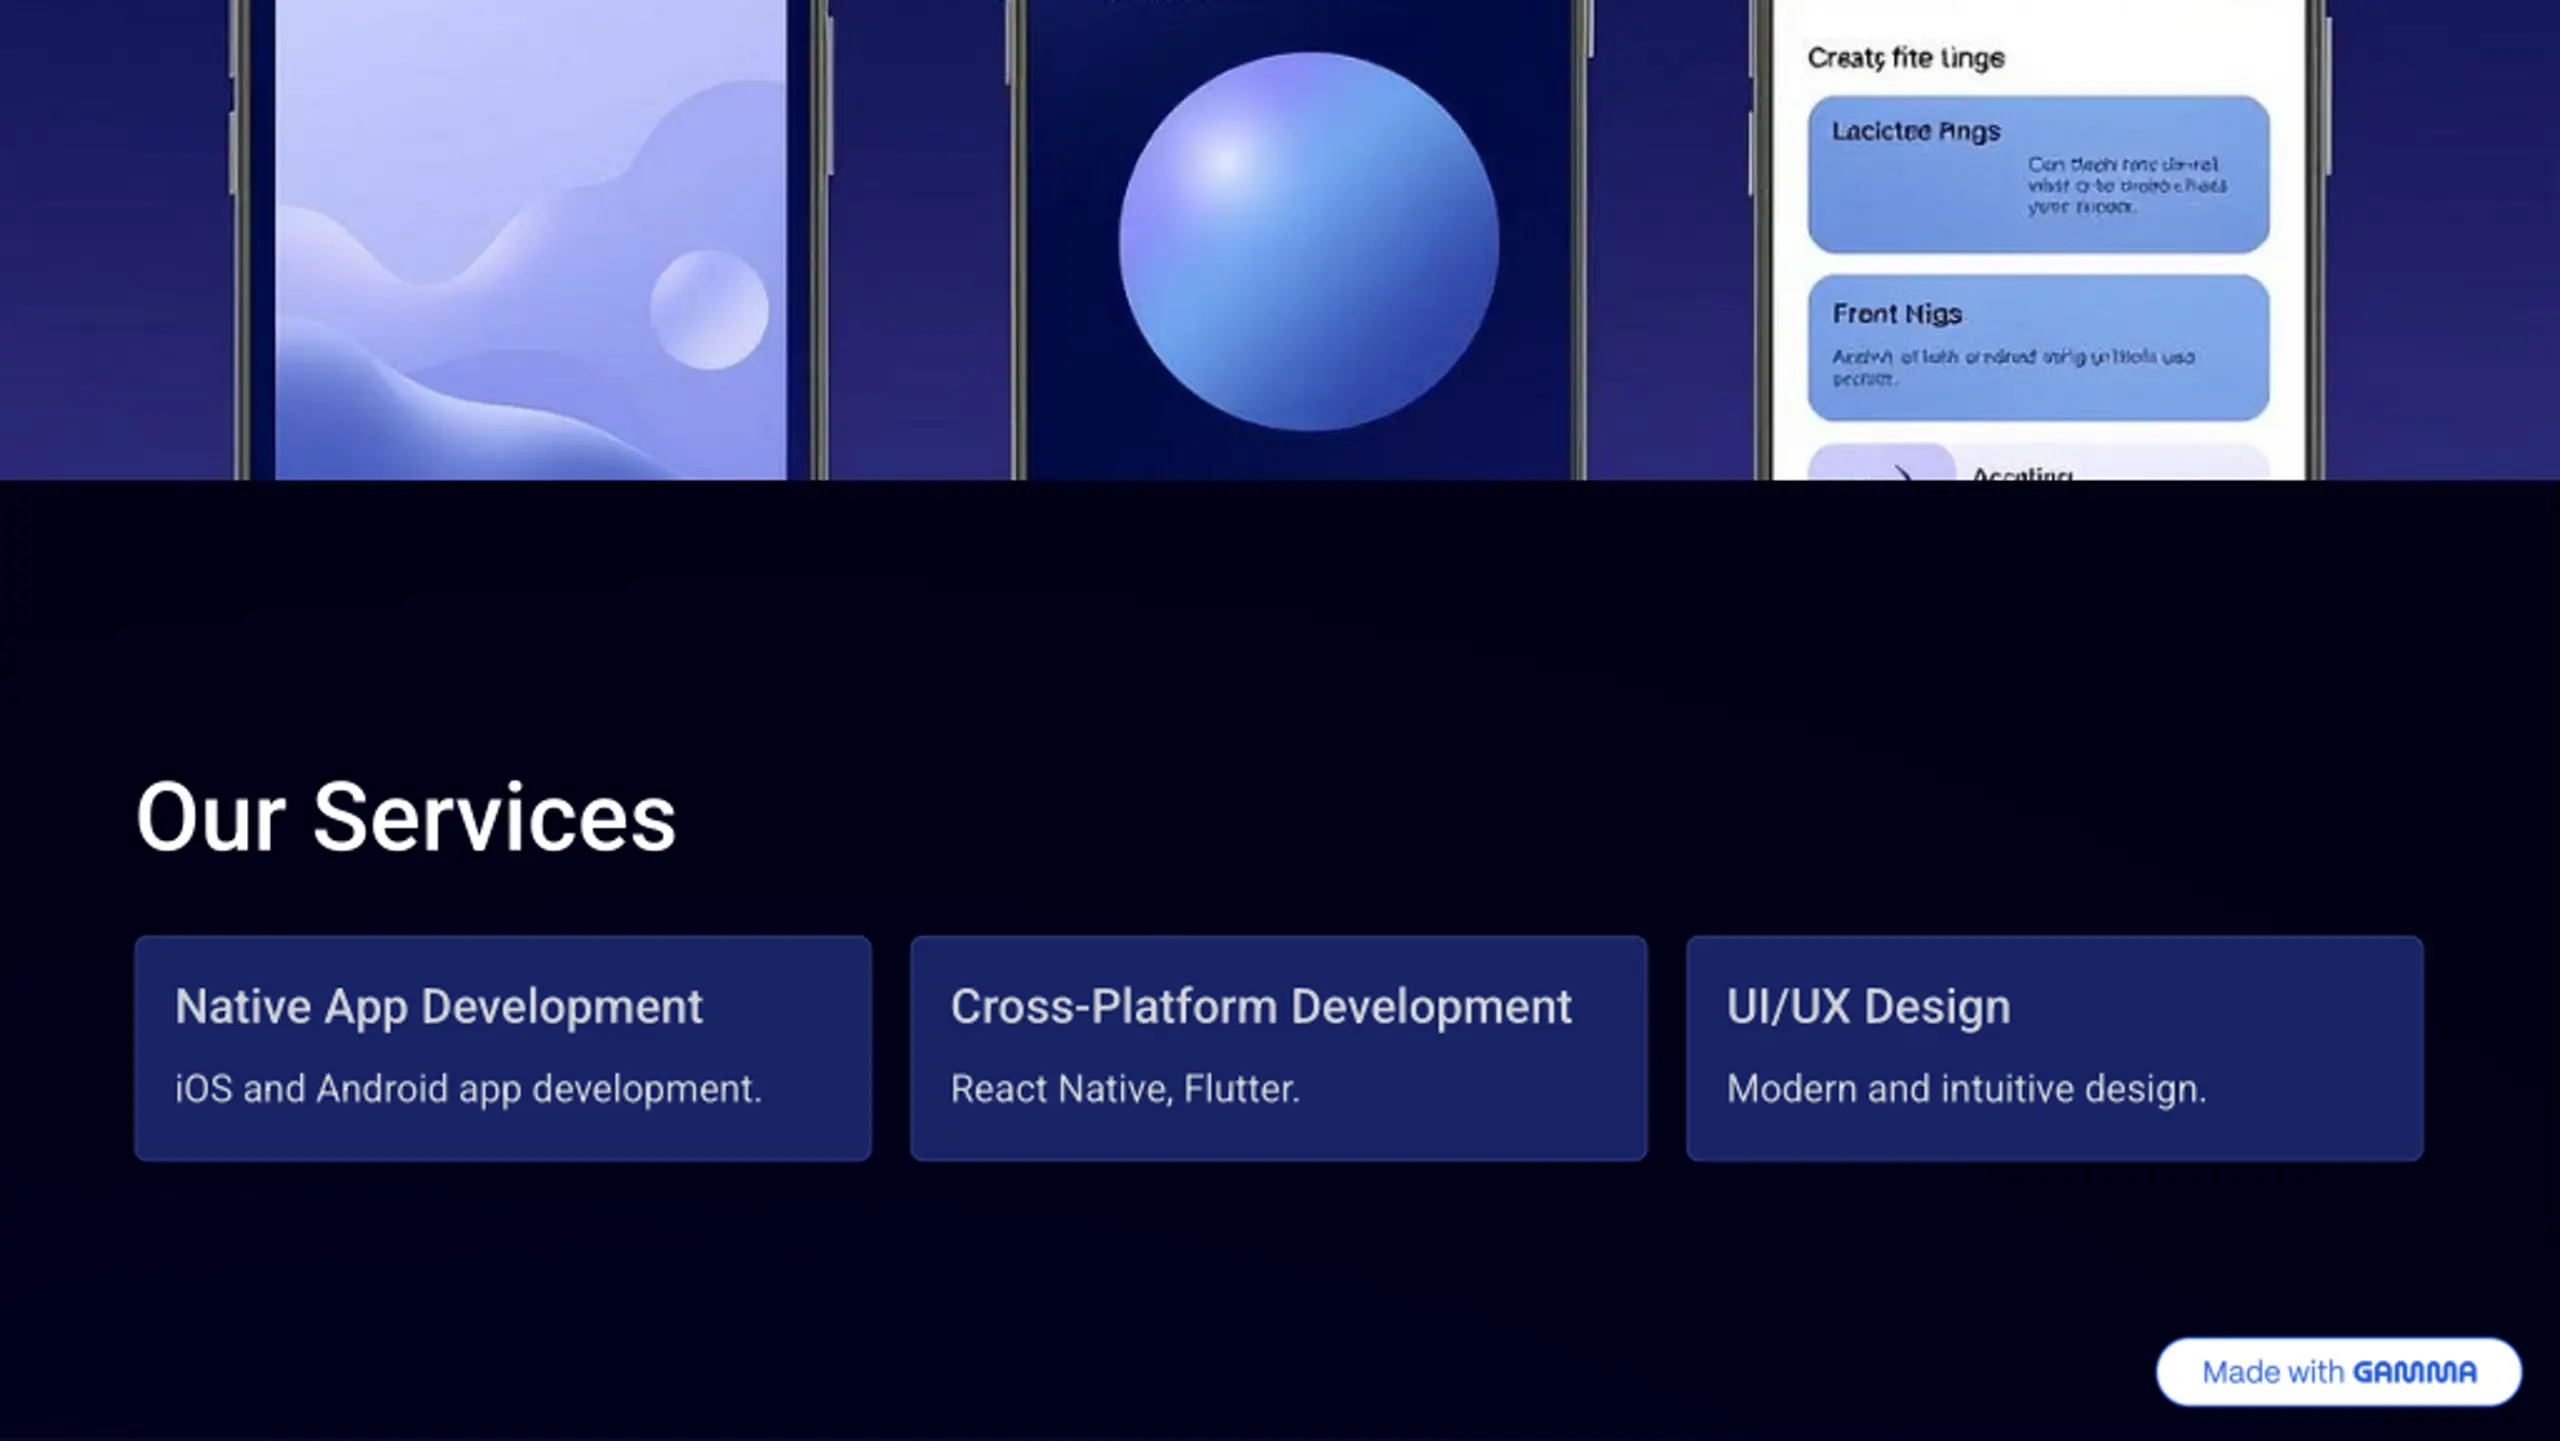The height and width of the screenshot is (1441, 2560).
Task: Click the Creats fite linge title
Action: tap(1906, 58)
